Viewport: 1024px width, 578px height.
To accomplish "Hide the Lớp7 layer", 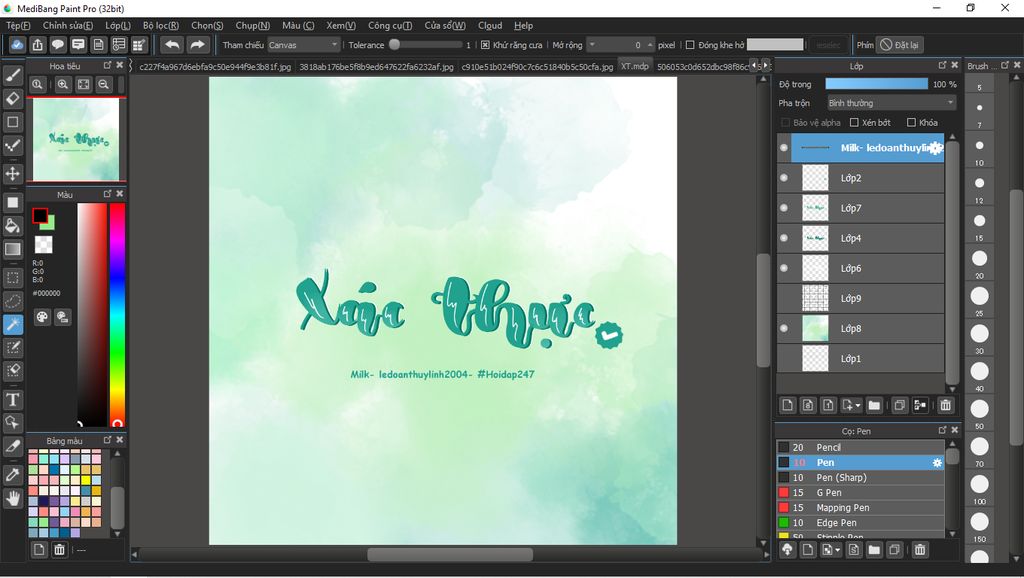I will pos(784,208).
